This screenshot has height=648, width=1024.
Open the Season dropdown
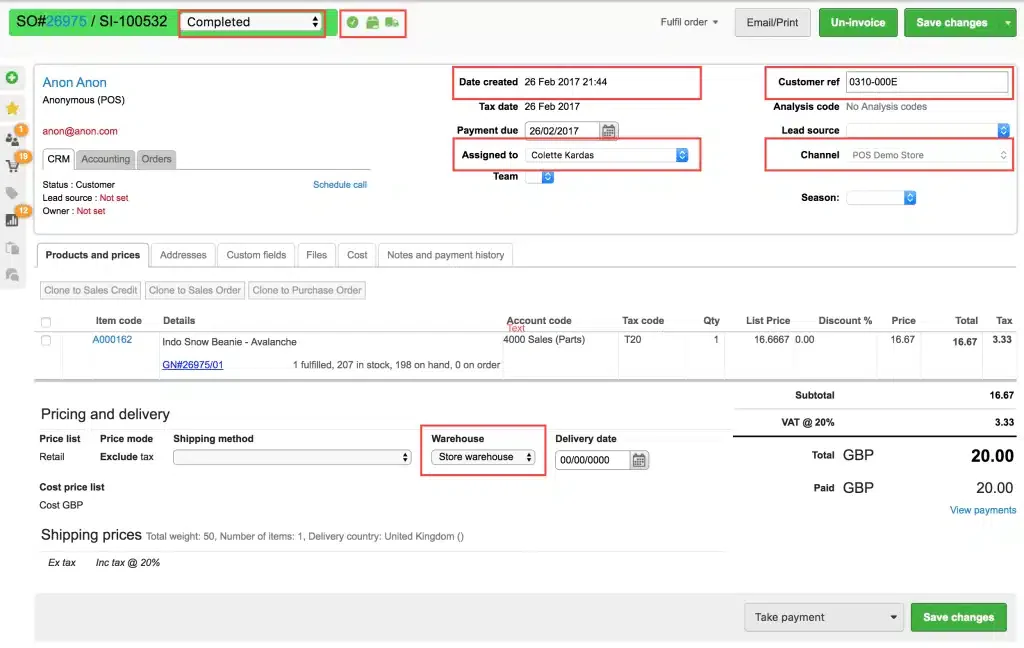tap(881, 197)
